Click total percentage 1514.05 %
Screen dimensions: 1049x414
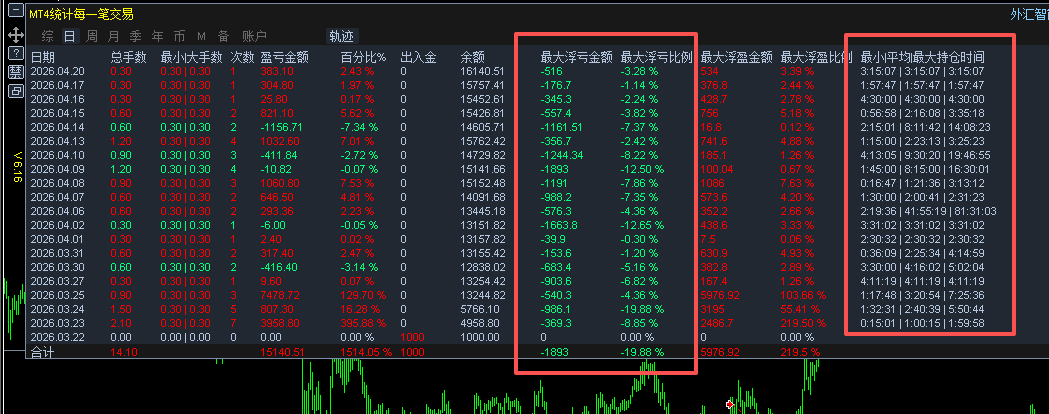click(x=367, y=352)
